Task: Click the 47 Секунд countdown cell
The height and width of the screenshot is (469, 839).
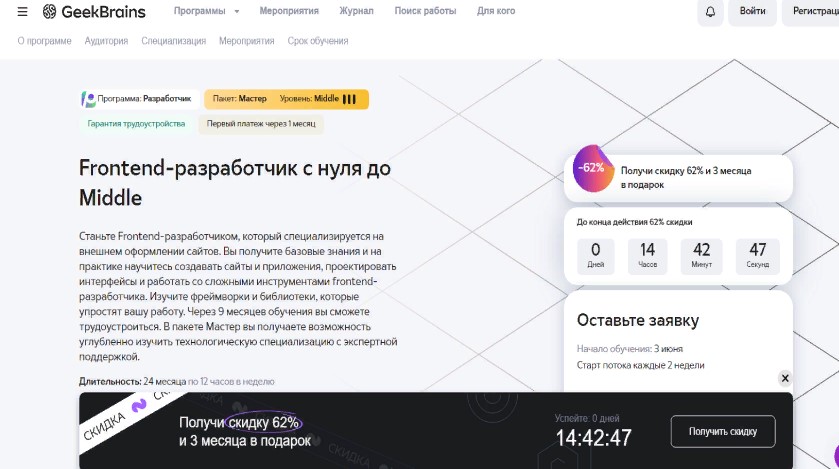Action: pos(758,256)
